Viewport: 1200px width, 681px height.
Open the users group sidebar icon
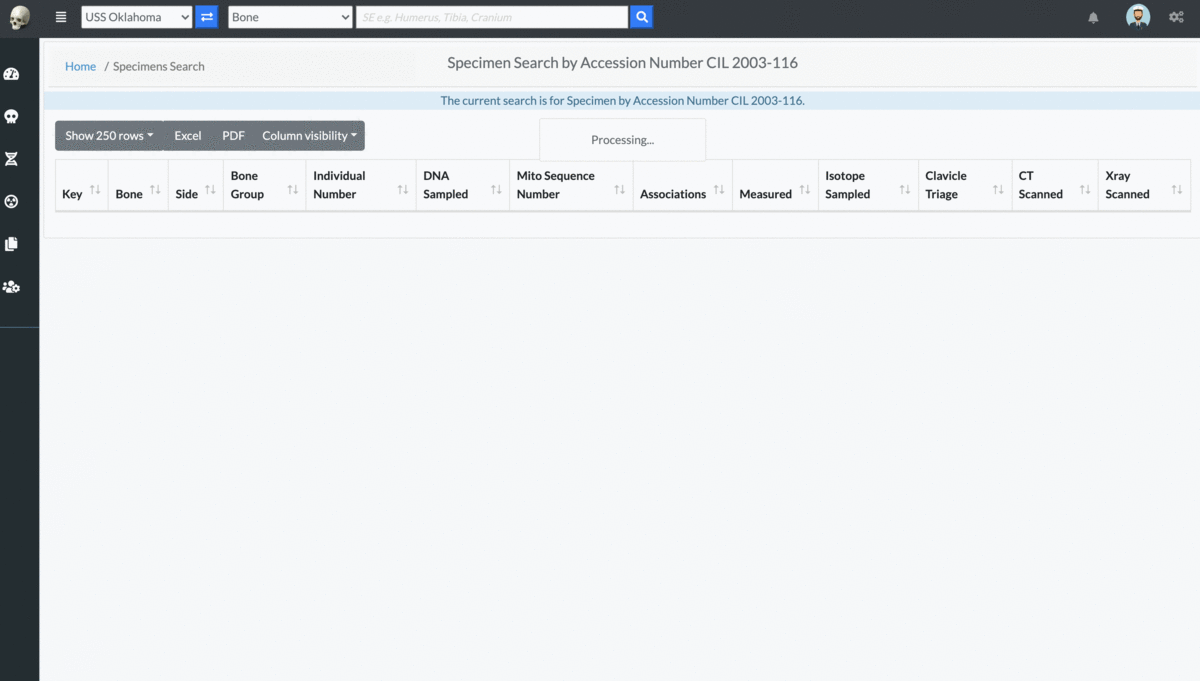(12, 287)
